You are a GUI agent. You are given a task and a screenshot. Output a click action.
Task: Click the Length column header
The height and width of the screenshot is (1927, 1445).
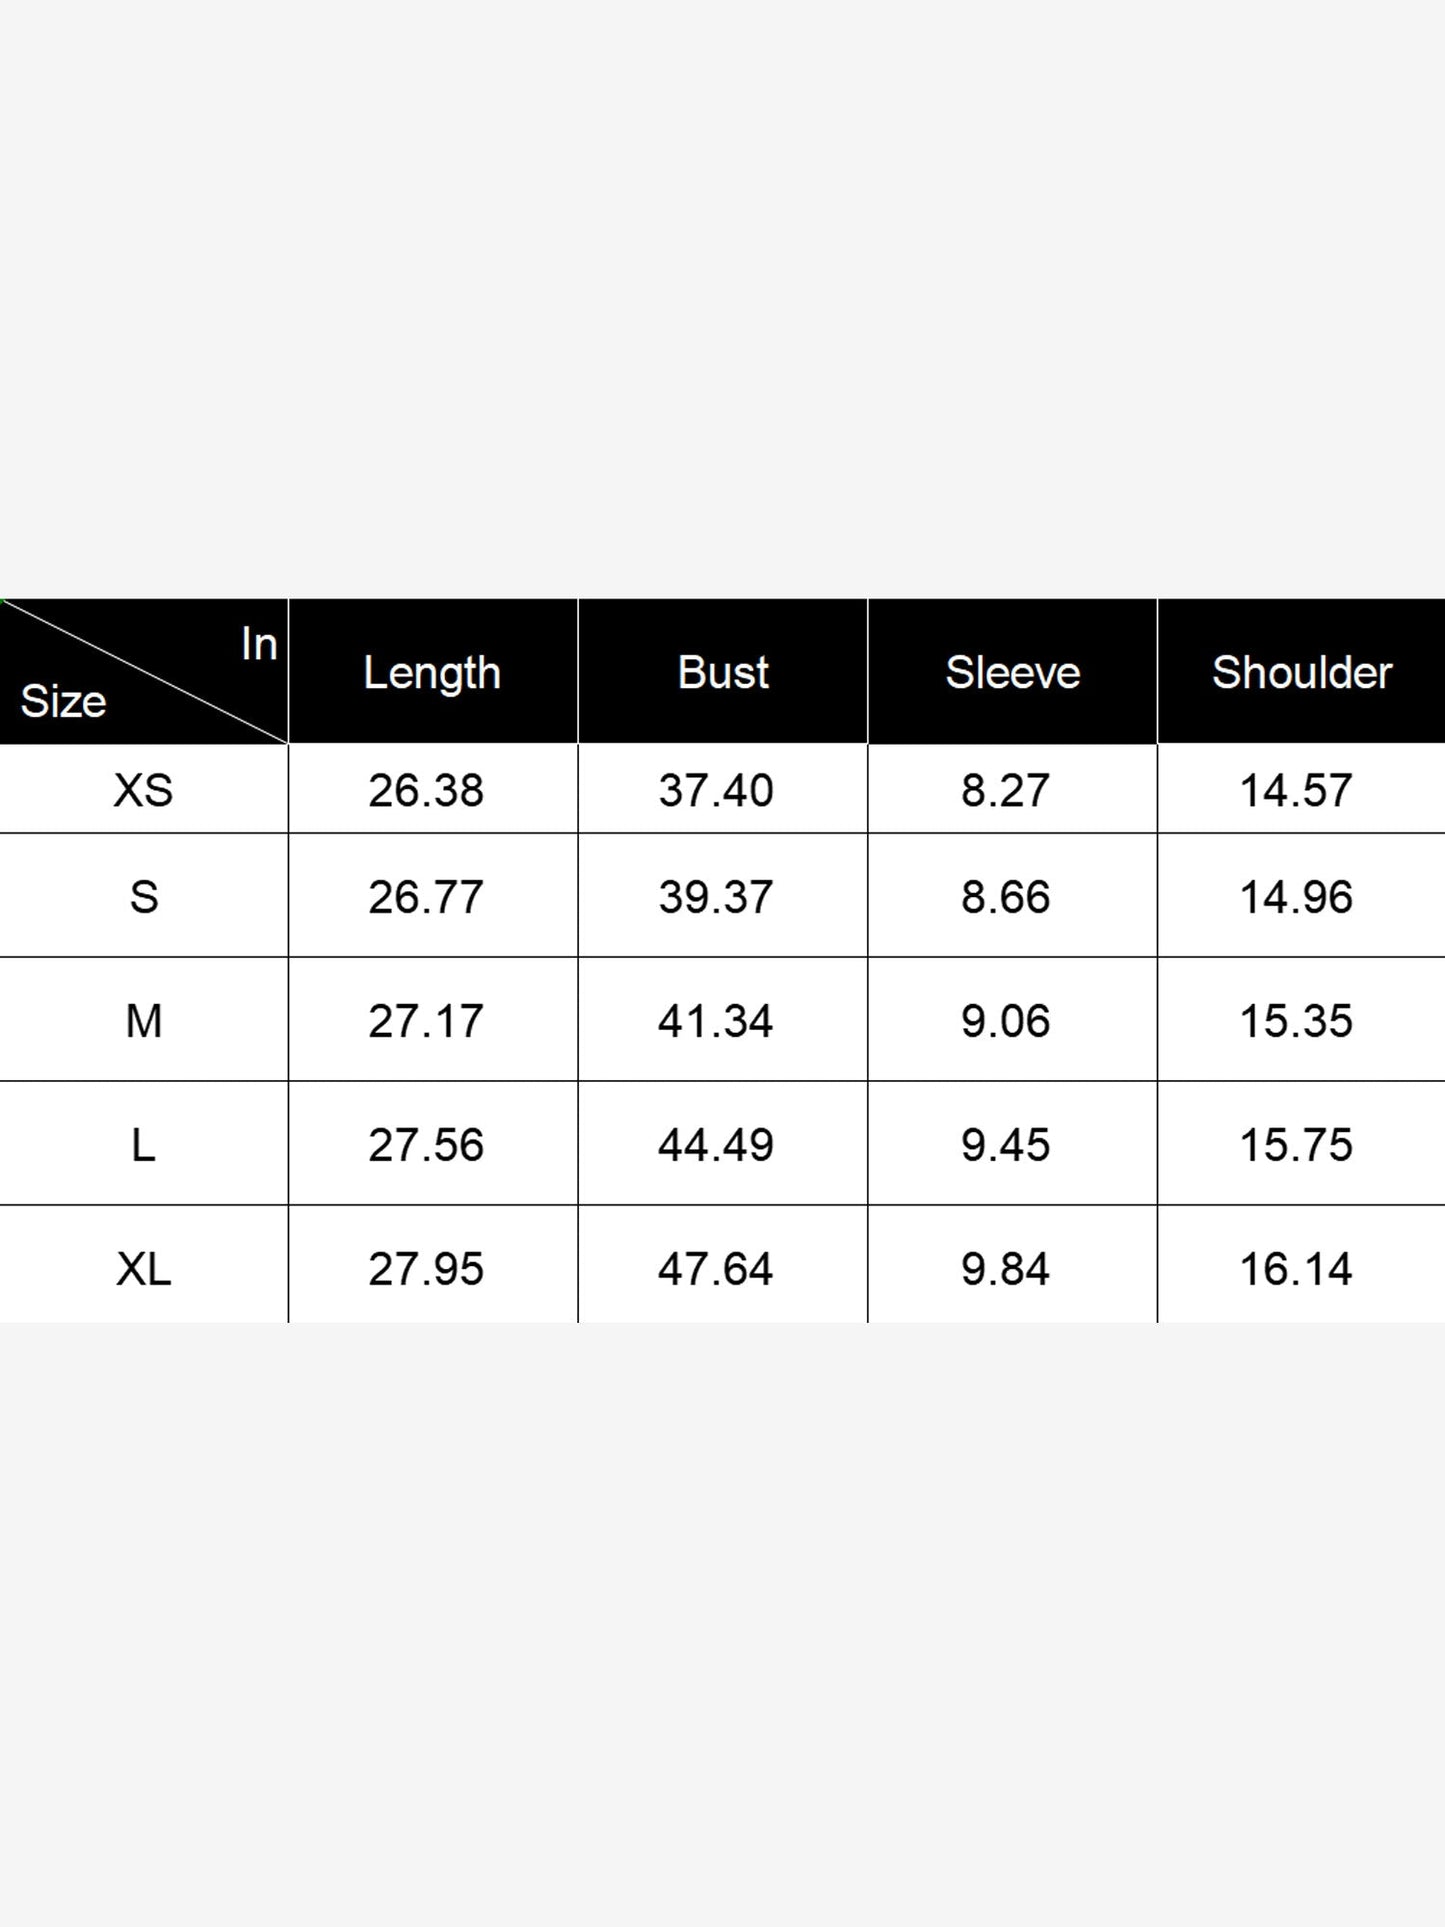[432, 672]
